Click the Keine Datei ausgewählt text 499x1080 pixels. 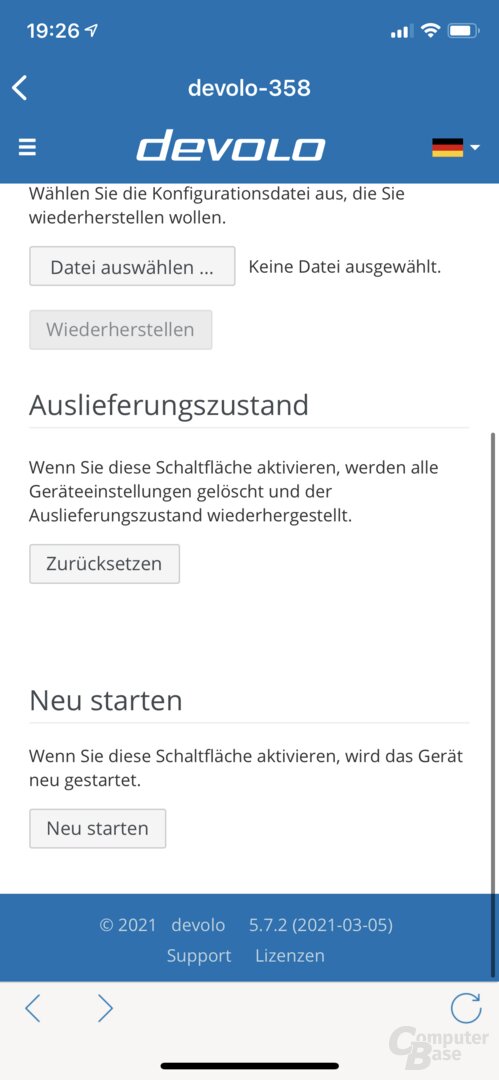[x=345, y=267]
